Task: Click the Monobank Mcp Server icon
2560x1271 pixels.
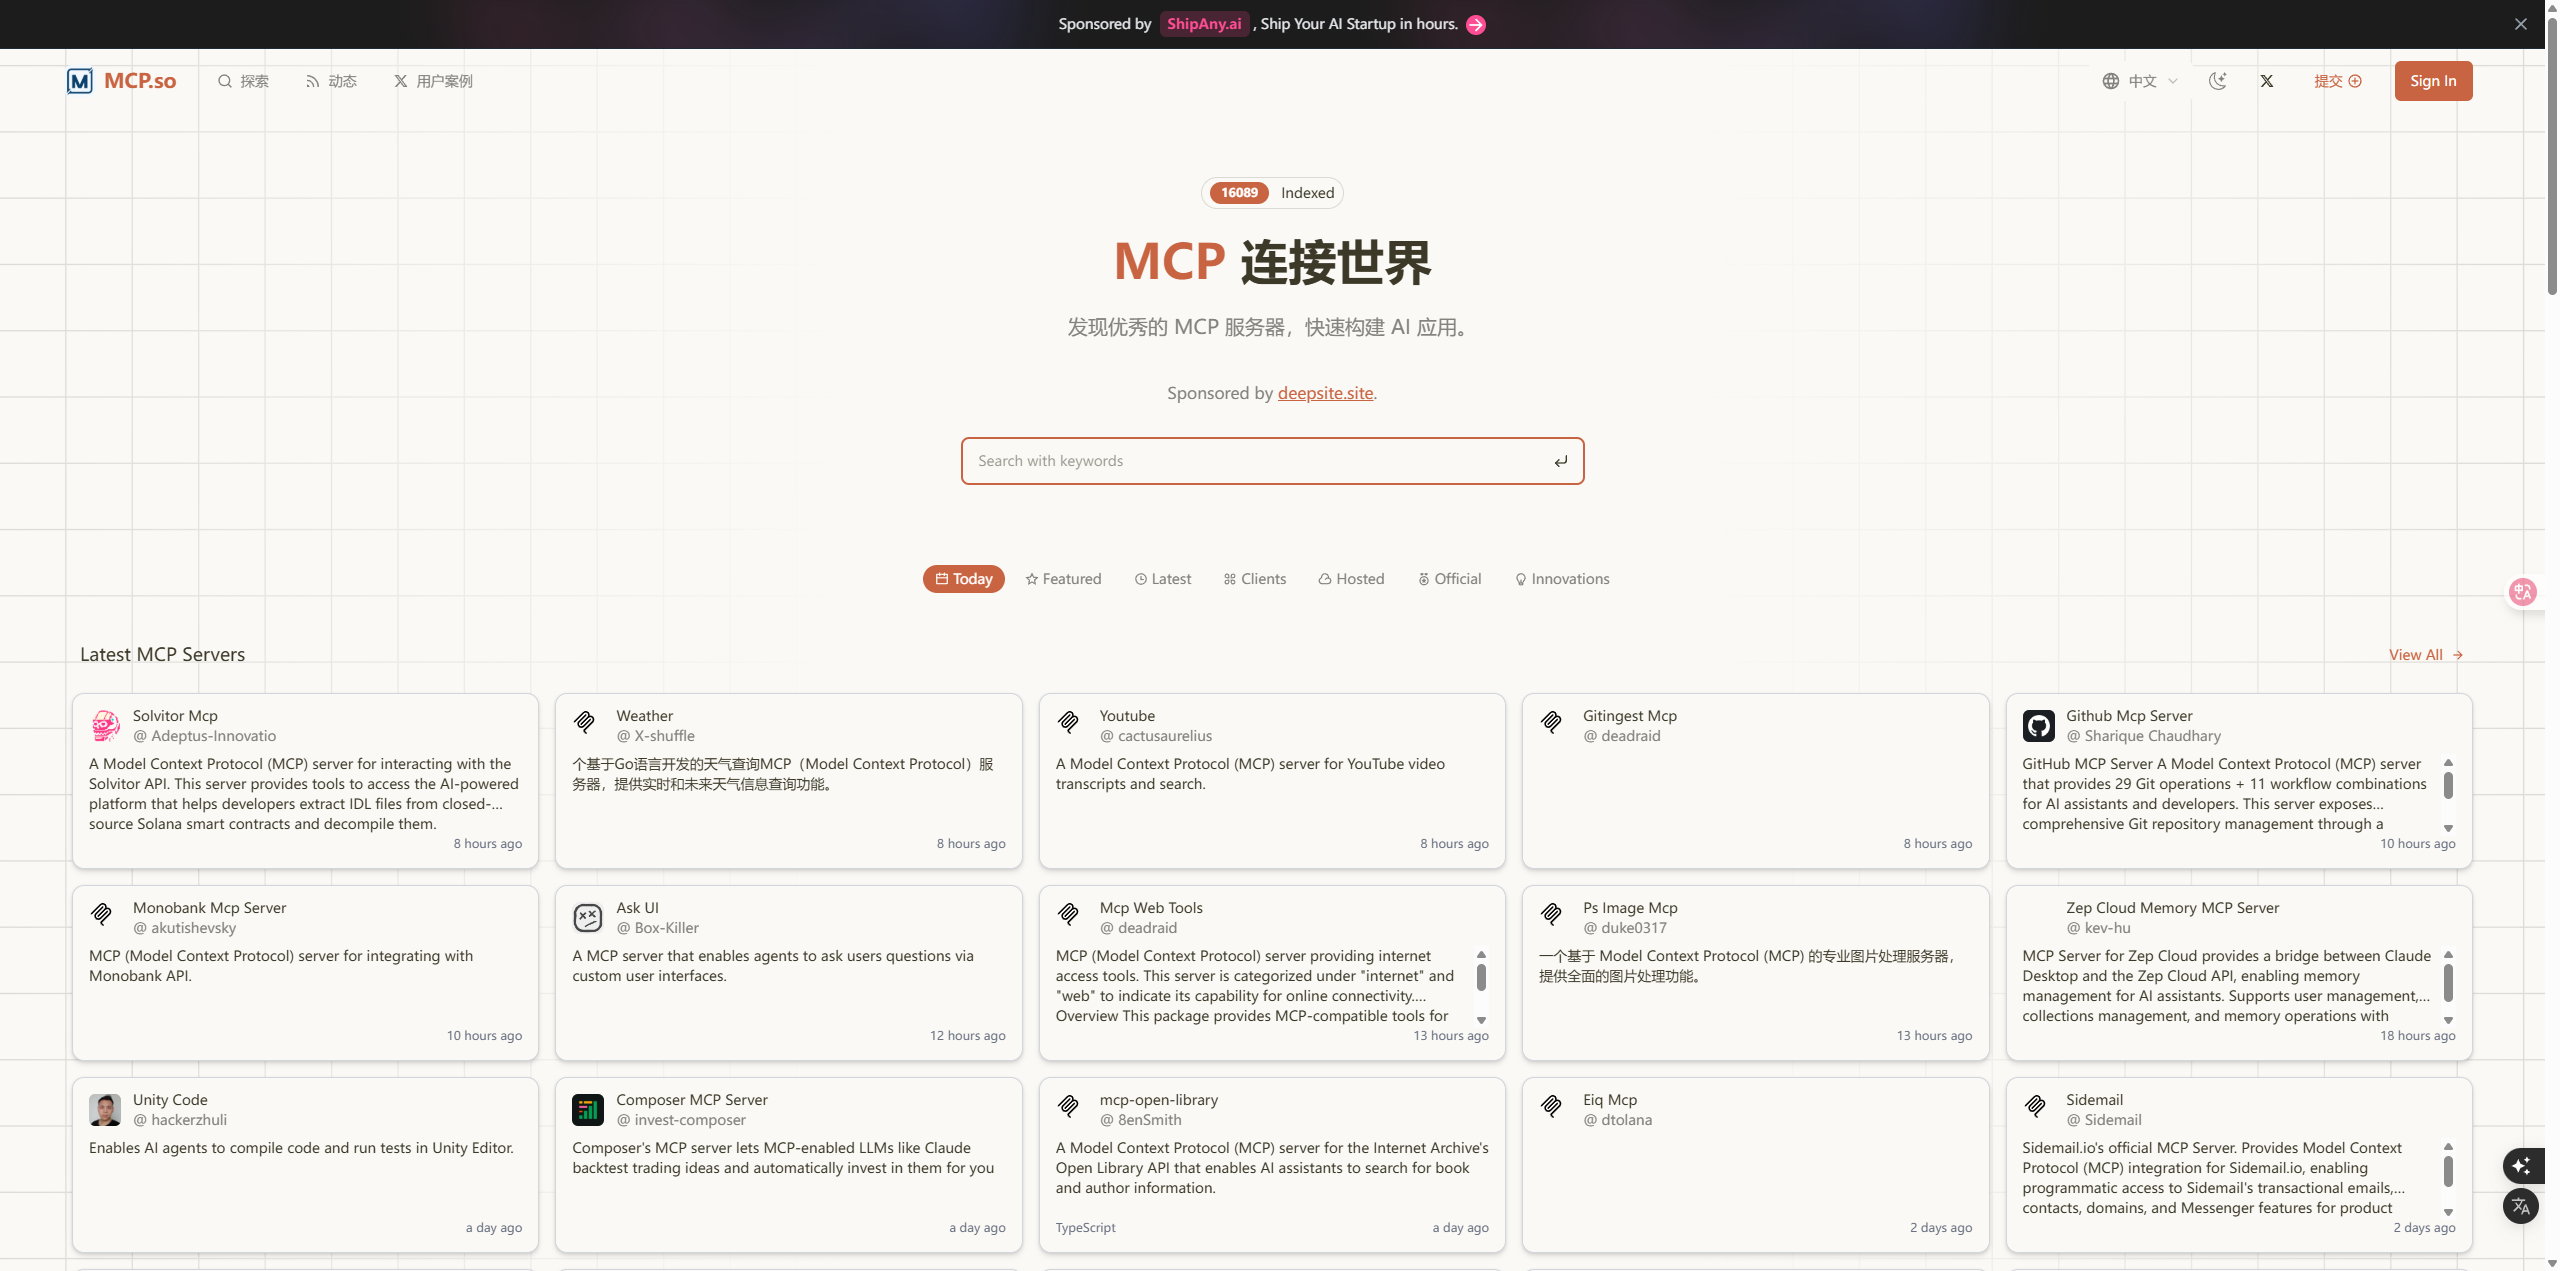Action: tap(101, 913)
